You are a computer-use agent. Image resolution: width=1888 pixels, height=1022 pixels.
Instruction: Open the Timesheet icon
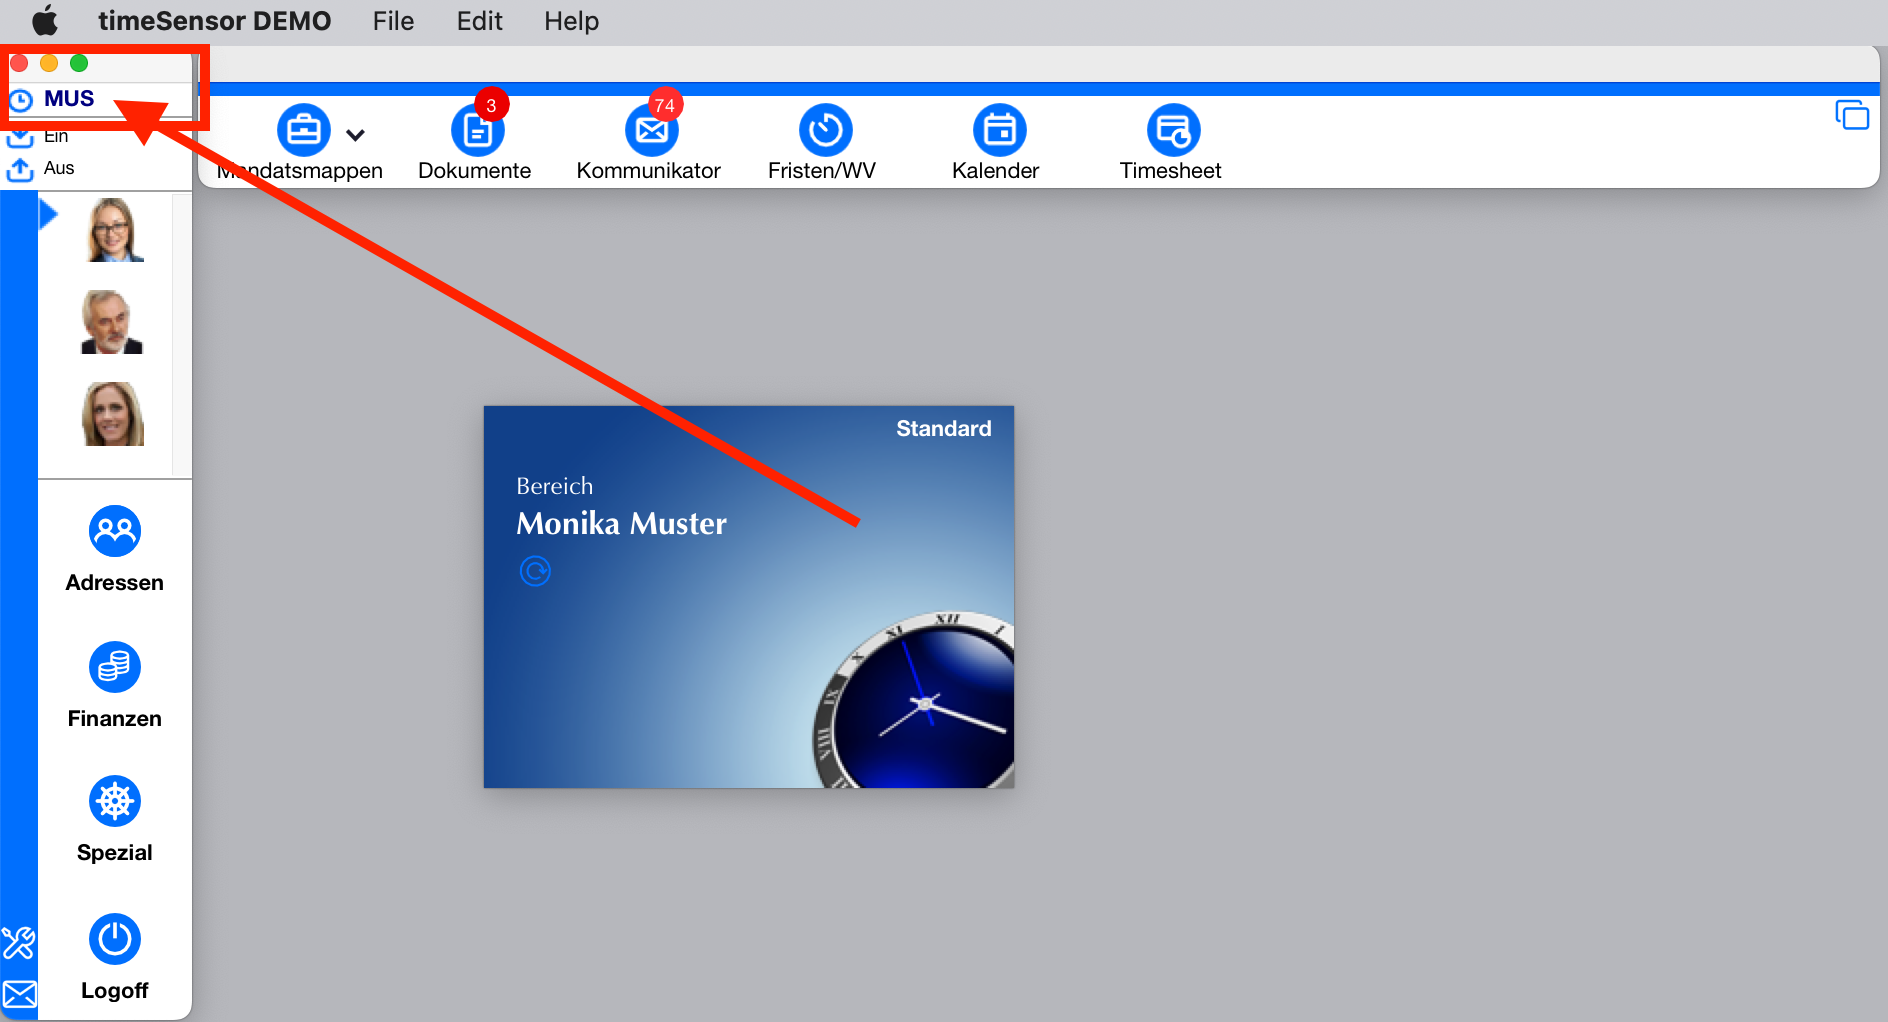click(1173, 130)
